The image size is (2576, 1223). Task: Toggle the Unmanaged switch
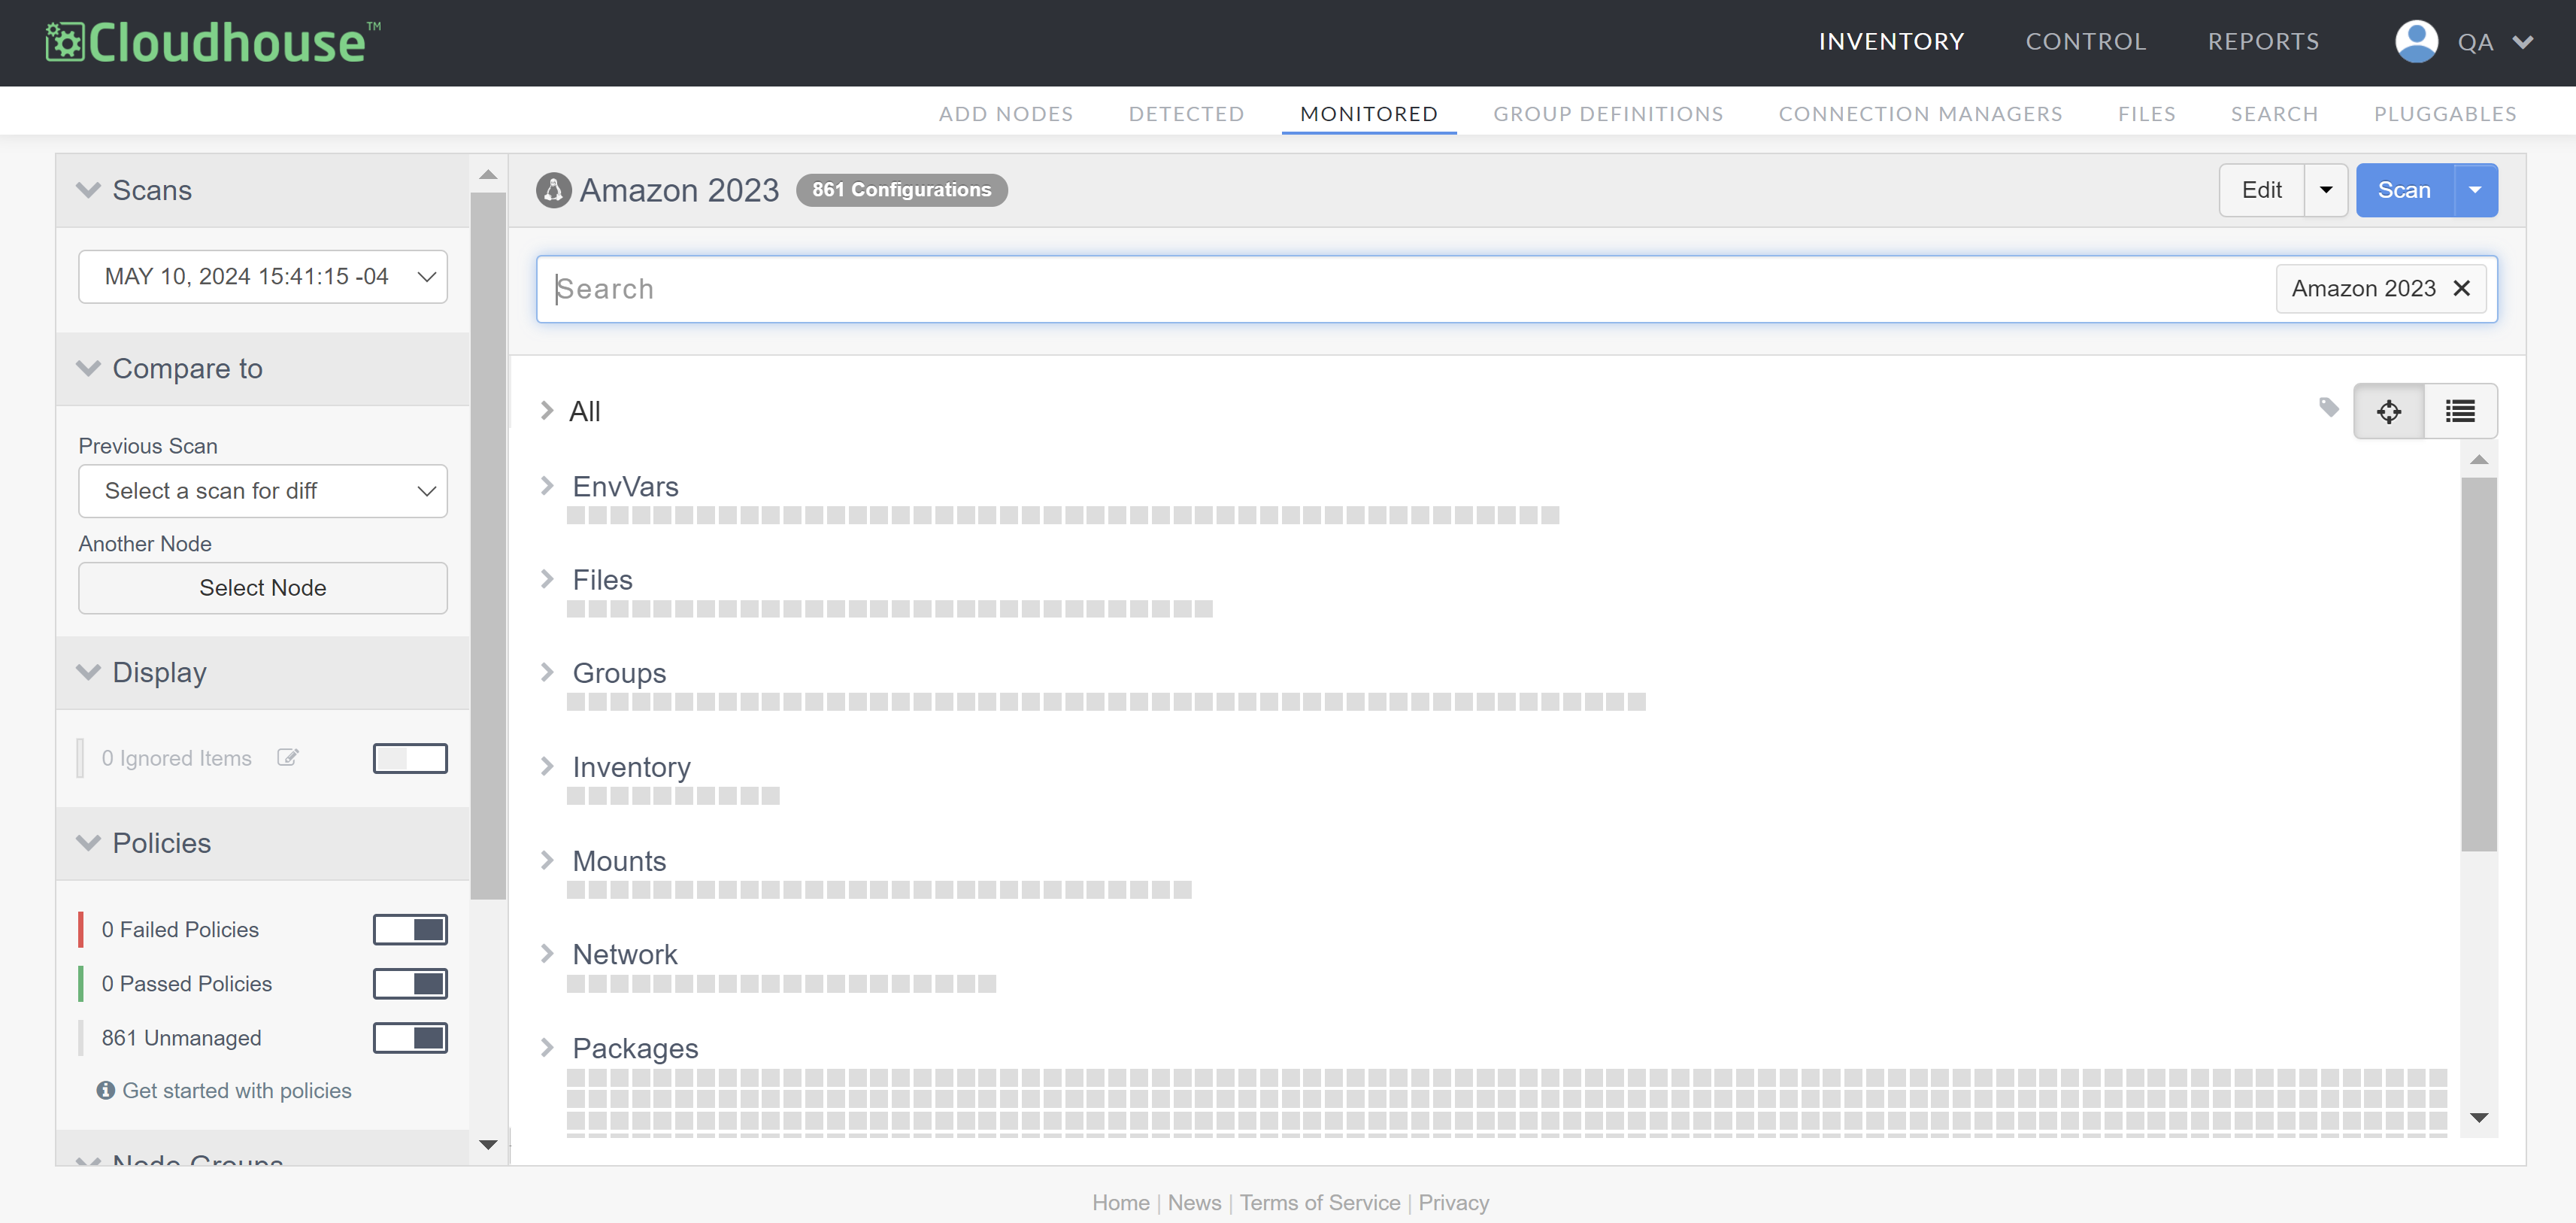[410, 1037]
